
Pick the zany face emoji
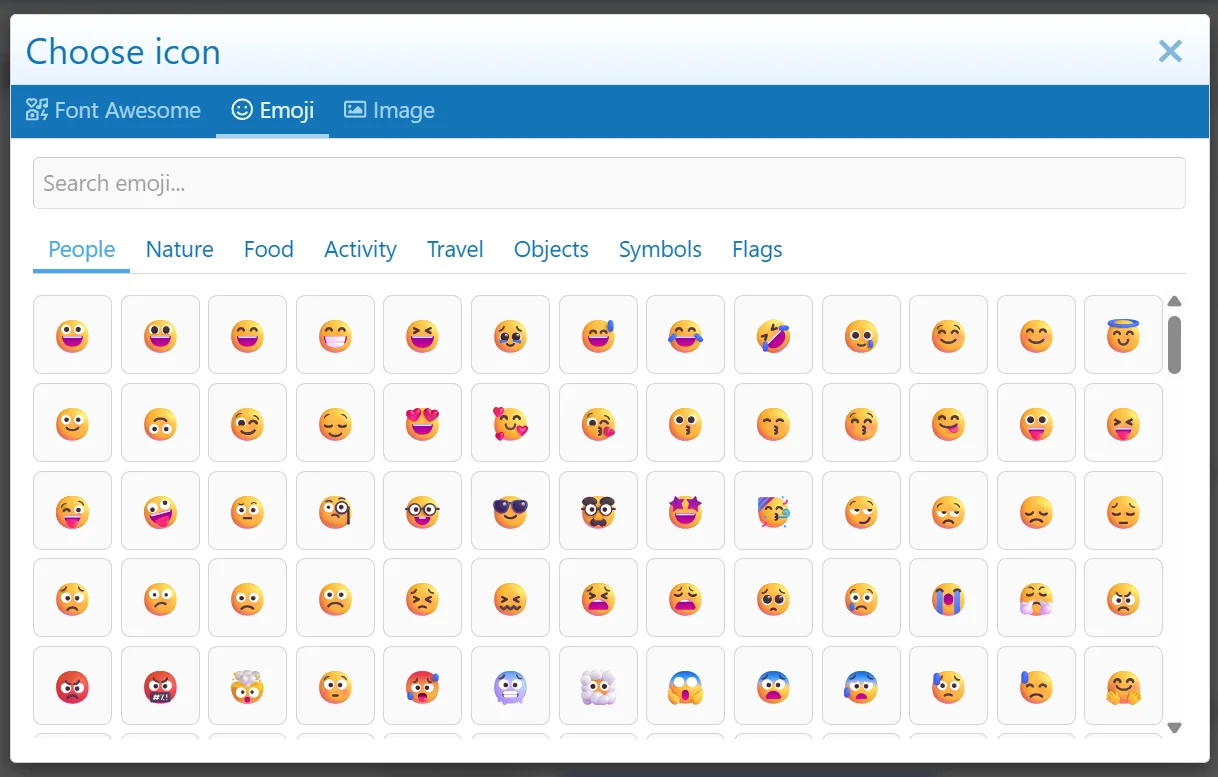point(160,511)
